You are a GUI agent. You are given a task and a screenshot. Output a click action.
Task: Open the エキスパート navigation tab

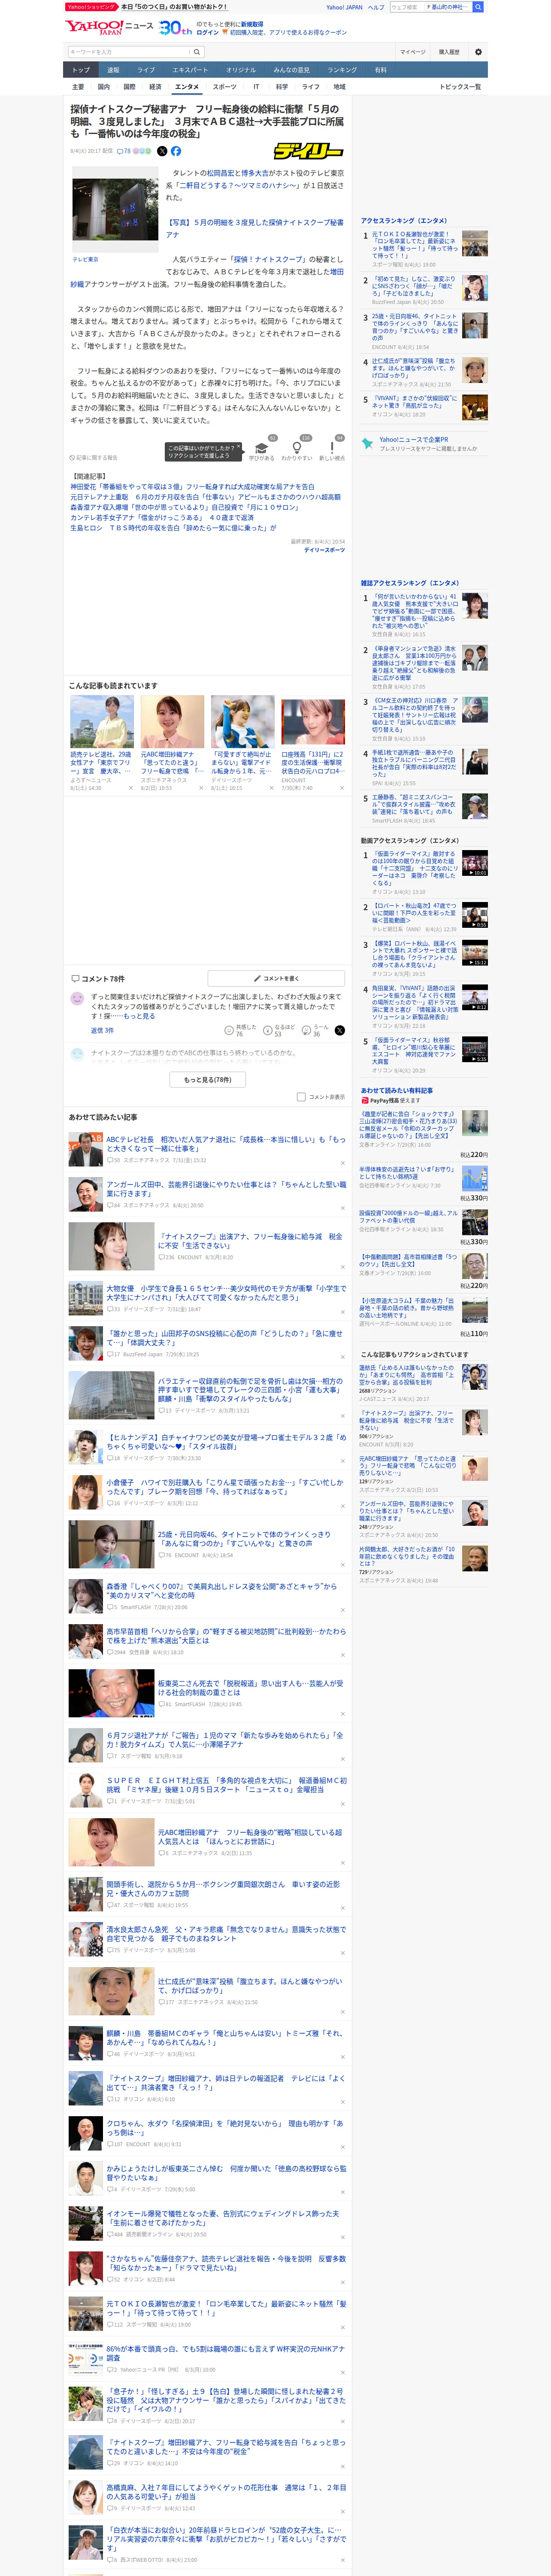coord(190,70)
